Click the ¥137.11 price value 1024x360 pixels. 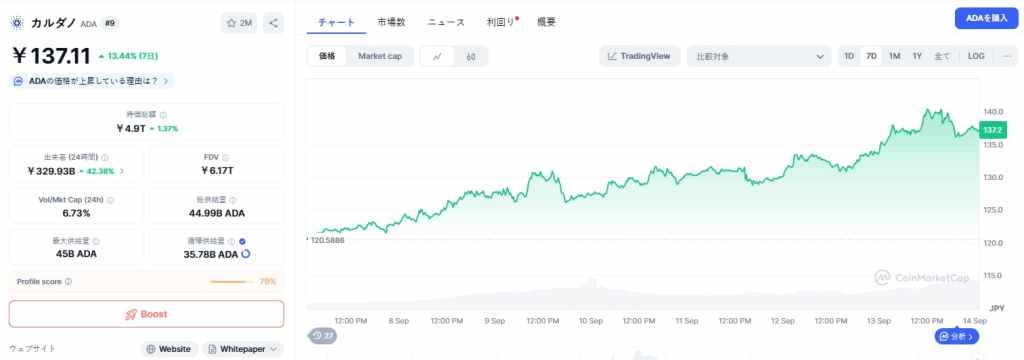point(52,56)
